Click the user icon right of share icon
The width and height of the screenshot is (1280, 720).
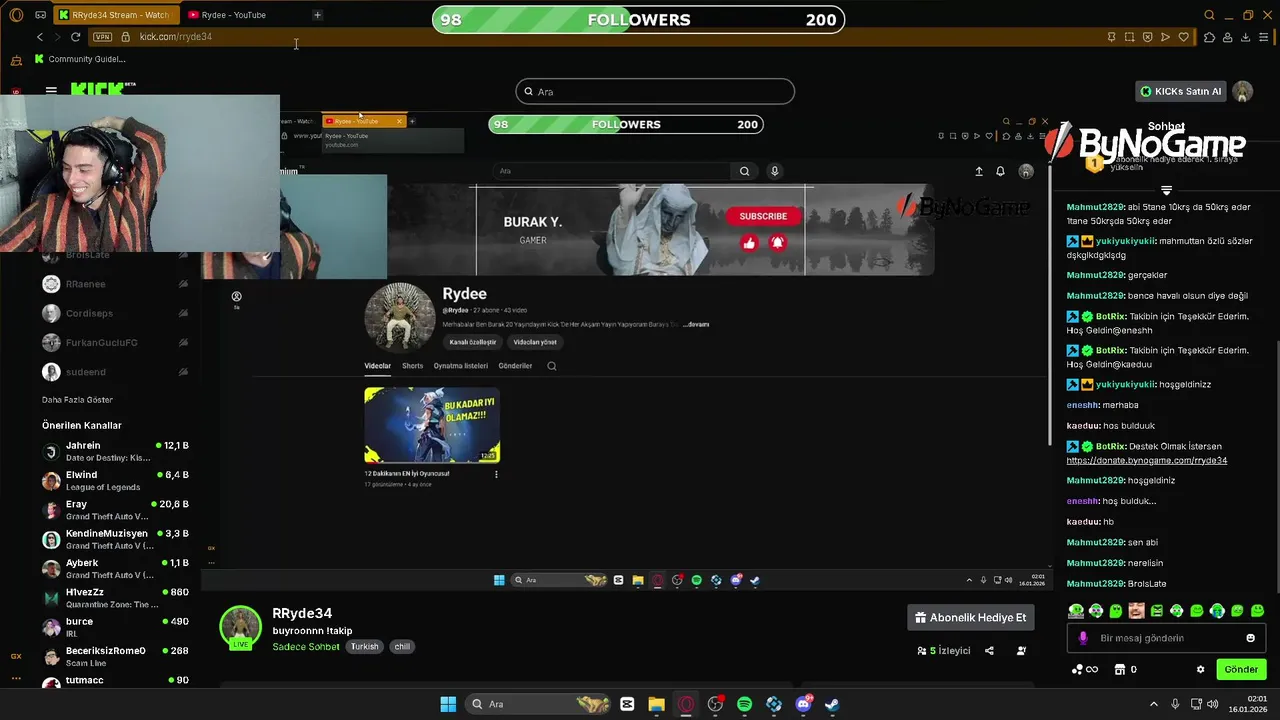(x=1021, y=651)
